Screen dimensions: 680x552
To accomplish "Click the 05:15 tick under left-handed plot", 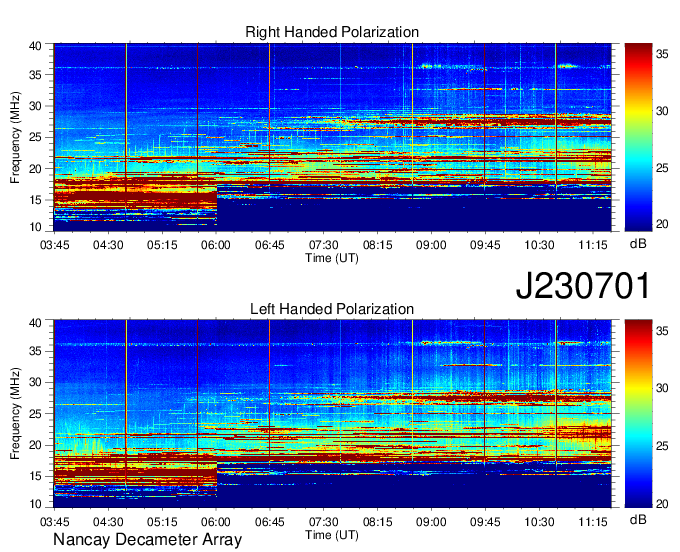I will pyautogui.click(x=162, y=522).
